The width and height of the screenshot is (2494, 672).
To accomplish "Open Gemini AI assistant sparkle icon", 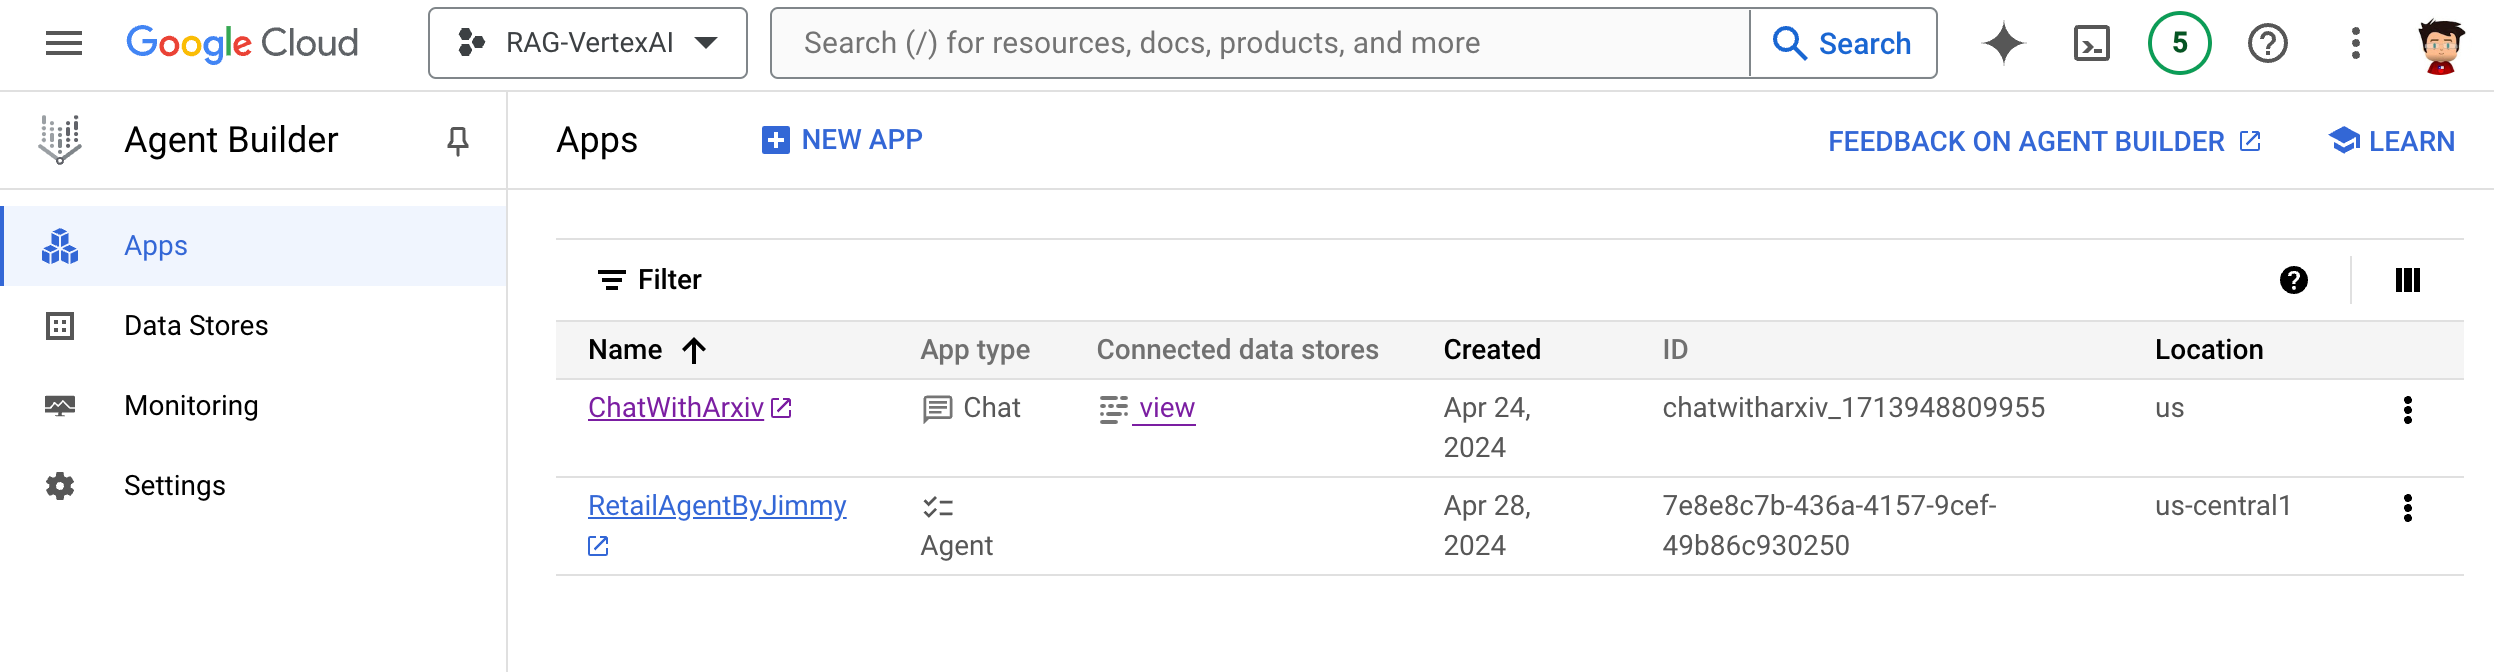I will (2003, 43).
